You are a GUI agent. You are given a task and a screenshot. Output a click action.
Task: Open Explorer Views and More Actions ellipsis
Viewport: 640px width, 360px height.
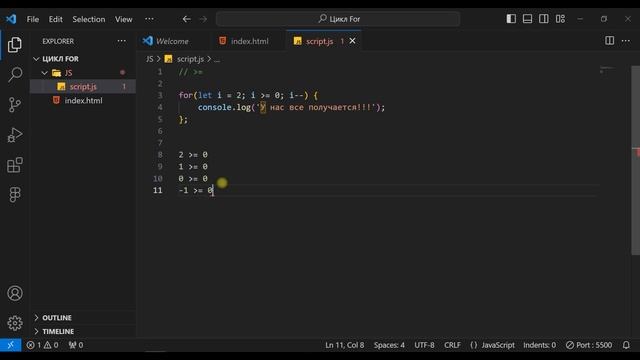tap(122, 41)
